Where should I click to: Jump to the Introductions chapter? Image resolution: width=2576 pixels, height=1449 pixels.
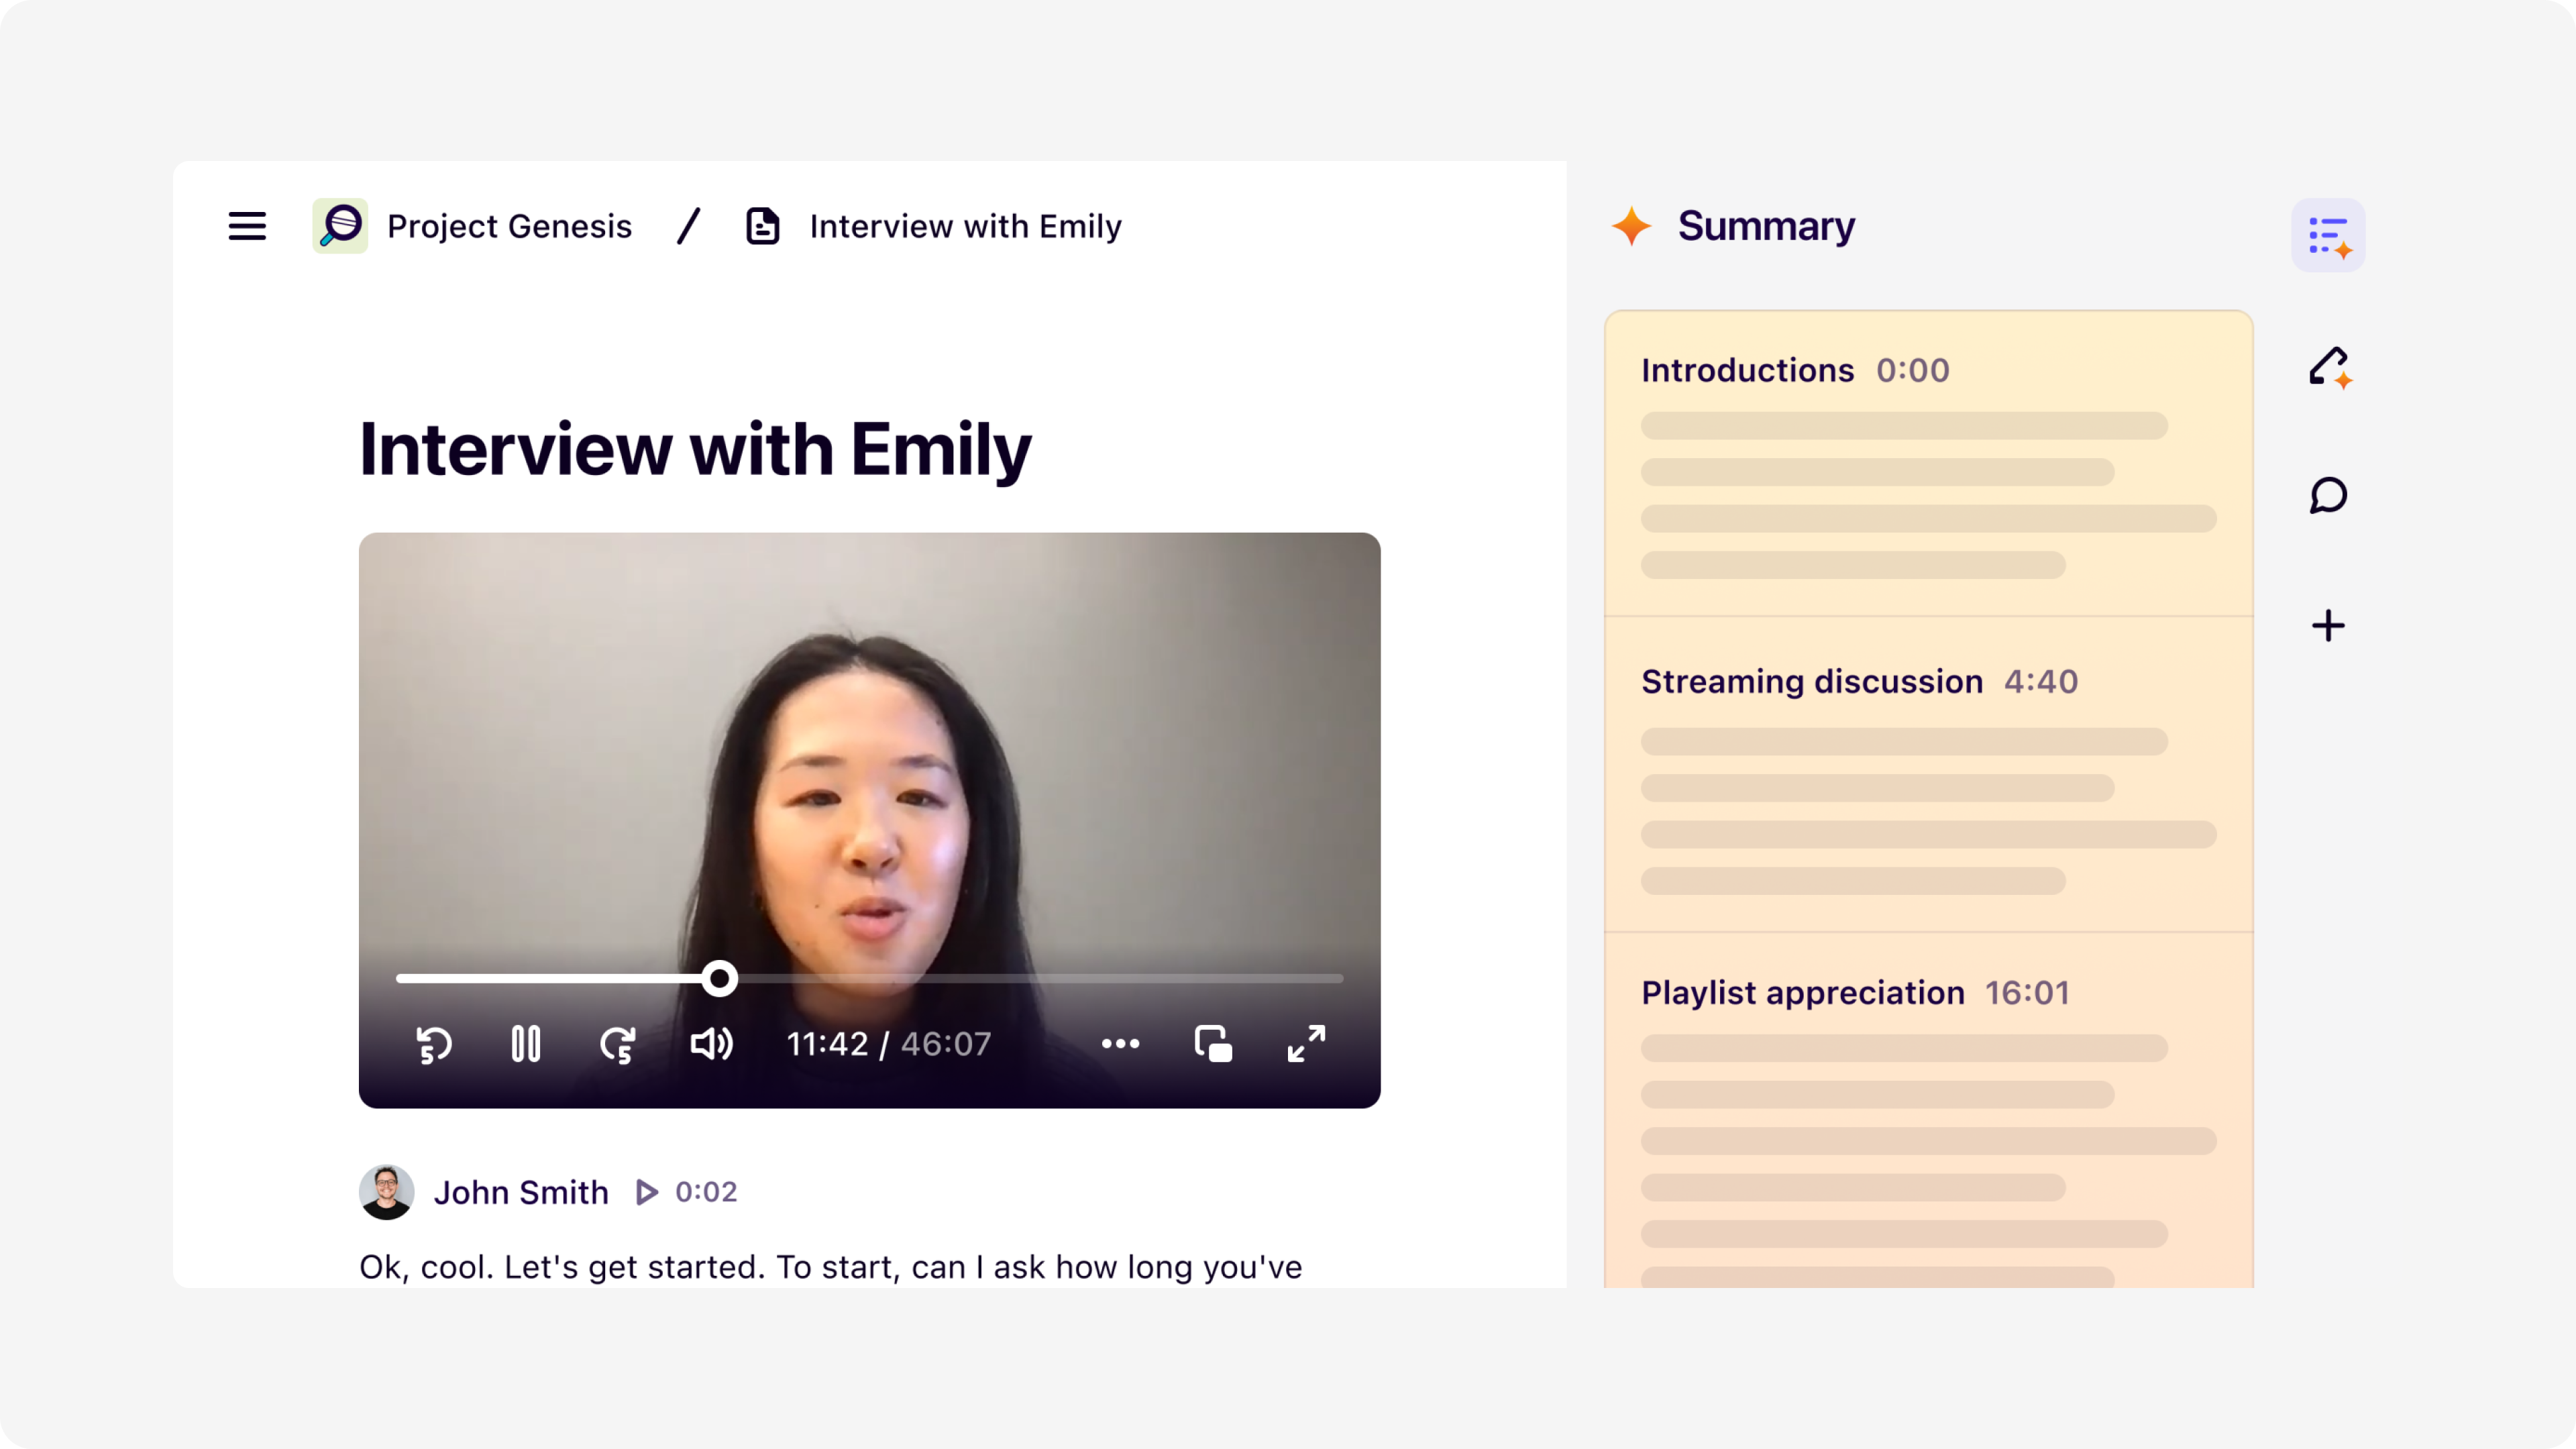click(1747, 370)
